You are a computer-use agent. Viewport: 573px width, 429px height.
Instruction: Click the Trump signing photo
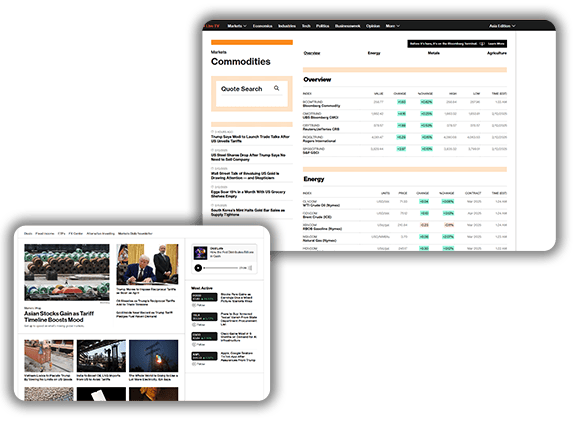147,265
